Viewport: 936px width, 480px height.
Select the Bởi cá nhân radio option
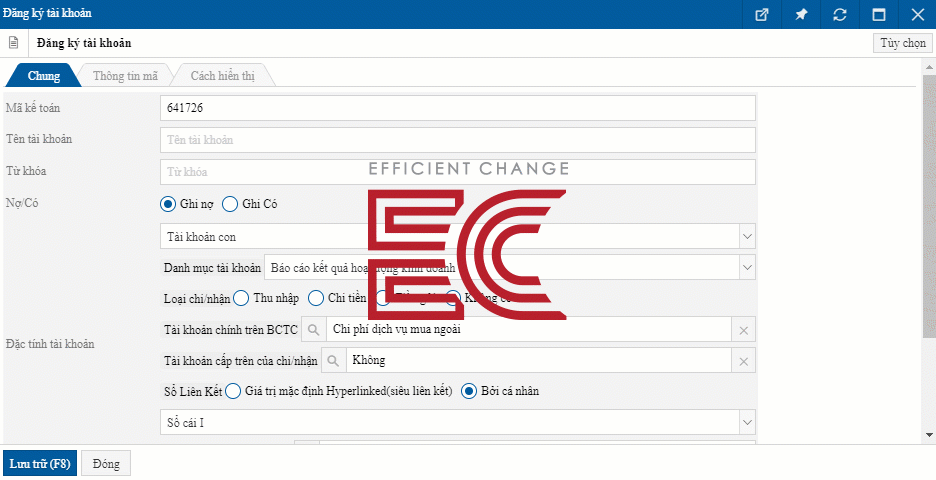[x=470, y=392]
